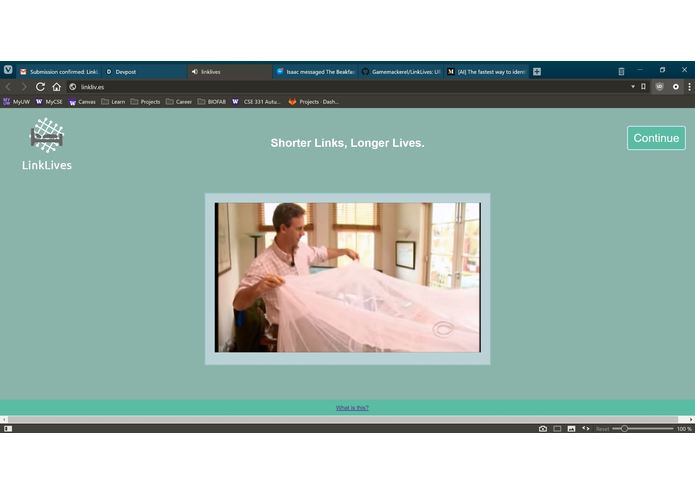Click the mosquito net video

[348, 277]
